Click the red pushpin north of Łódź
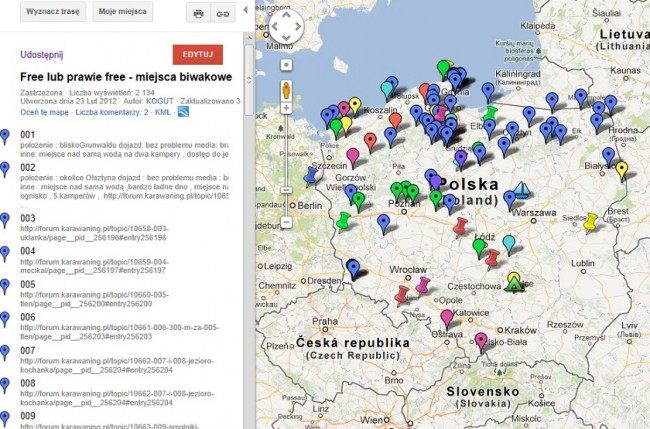The image size is (650, 429). (x=461, y=228)
